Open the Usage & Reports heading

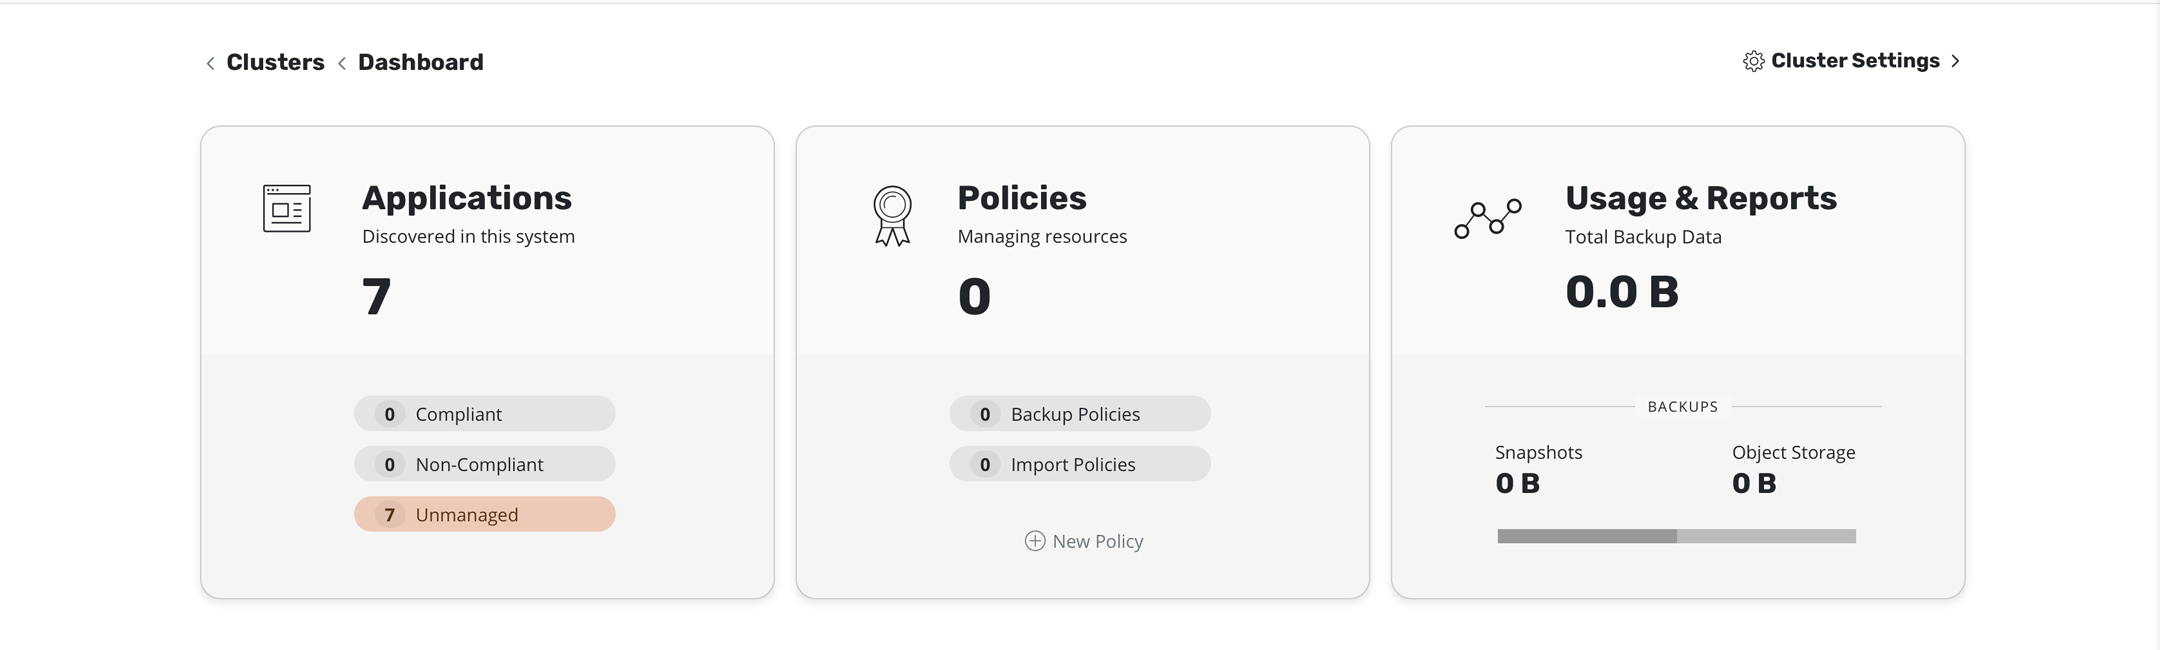tap(1700, 198)
